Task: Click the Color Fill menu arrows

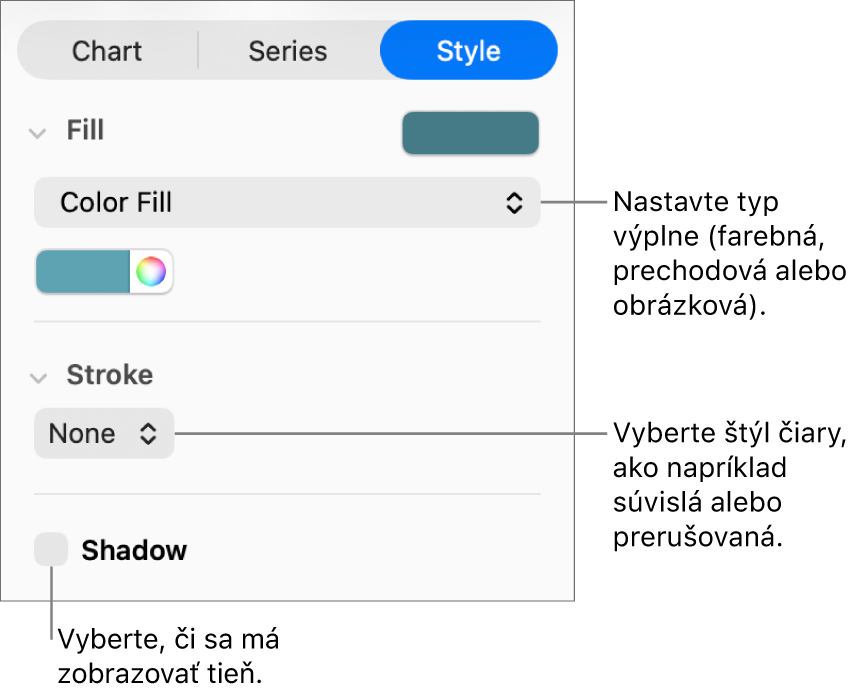Action: [514, 203]
